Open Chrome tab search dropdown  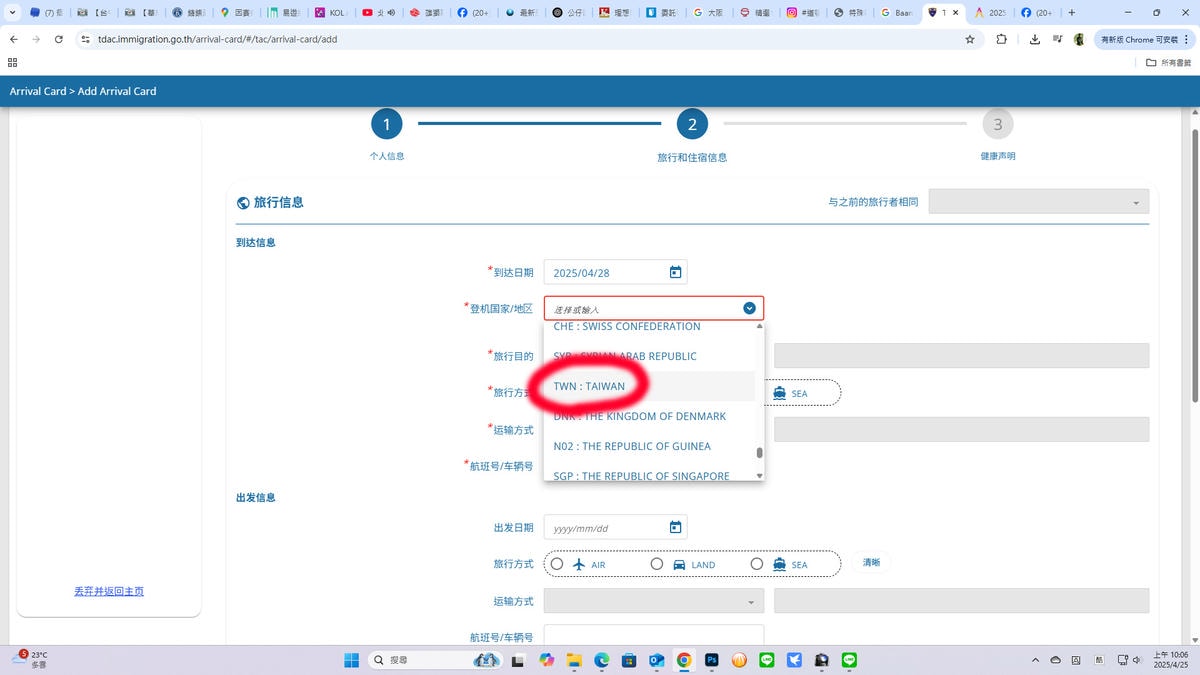click(11, 13)
